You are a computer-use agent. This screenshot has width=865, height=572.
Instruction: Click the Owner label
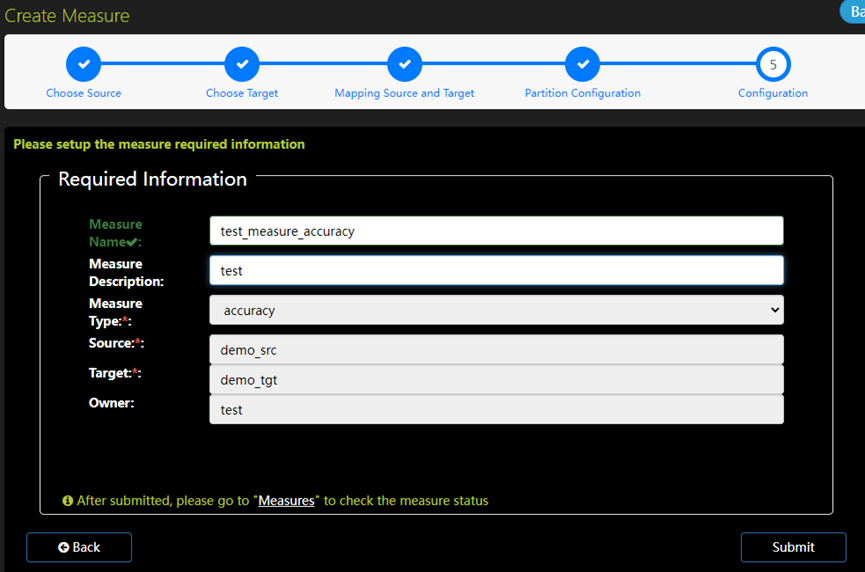click(111, 403)
